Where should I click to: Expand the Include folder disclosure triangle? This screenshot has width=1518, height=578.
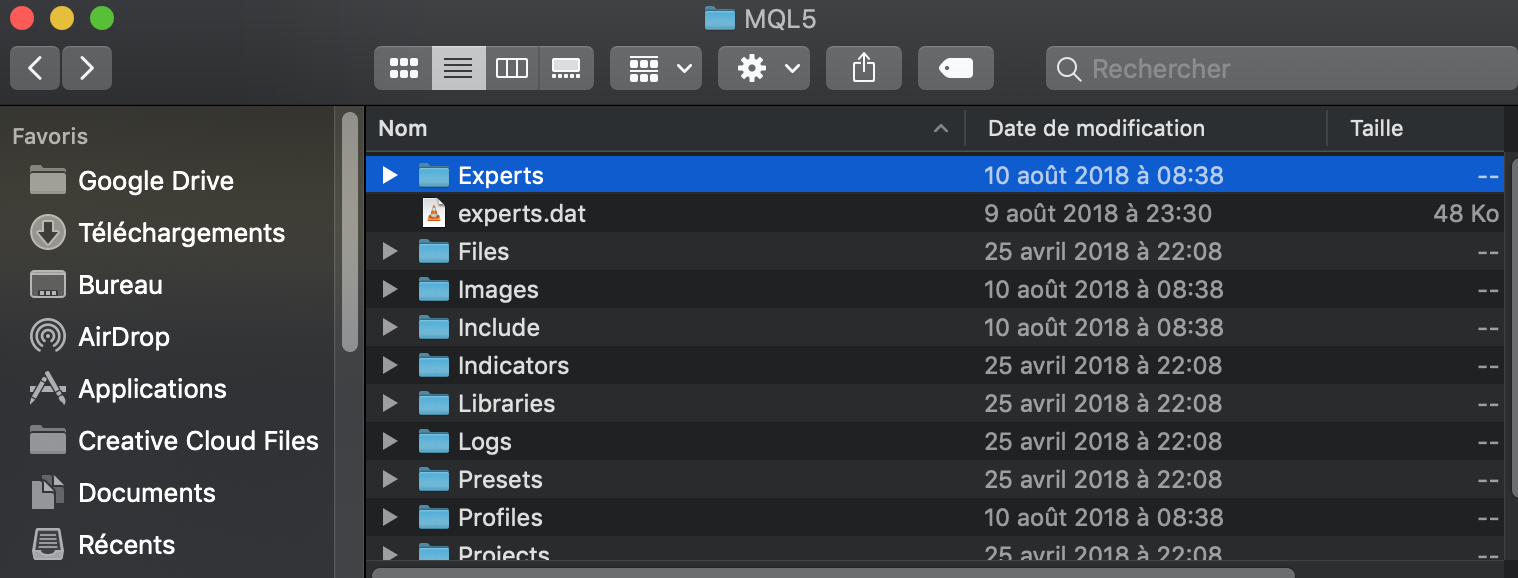coord(390,327)
